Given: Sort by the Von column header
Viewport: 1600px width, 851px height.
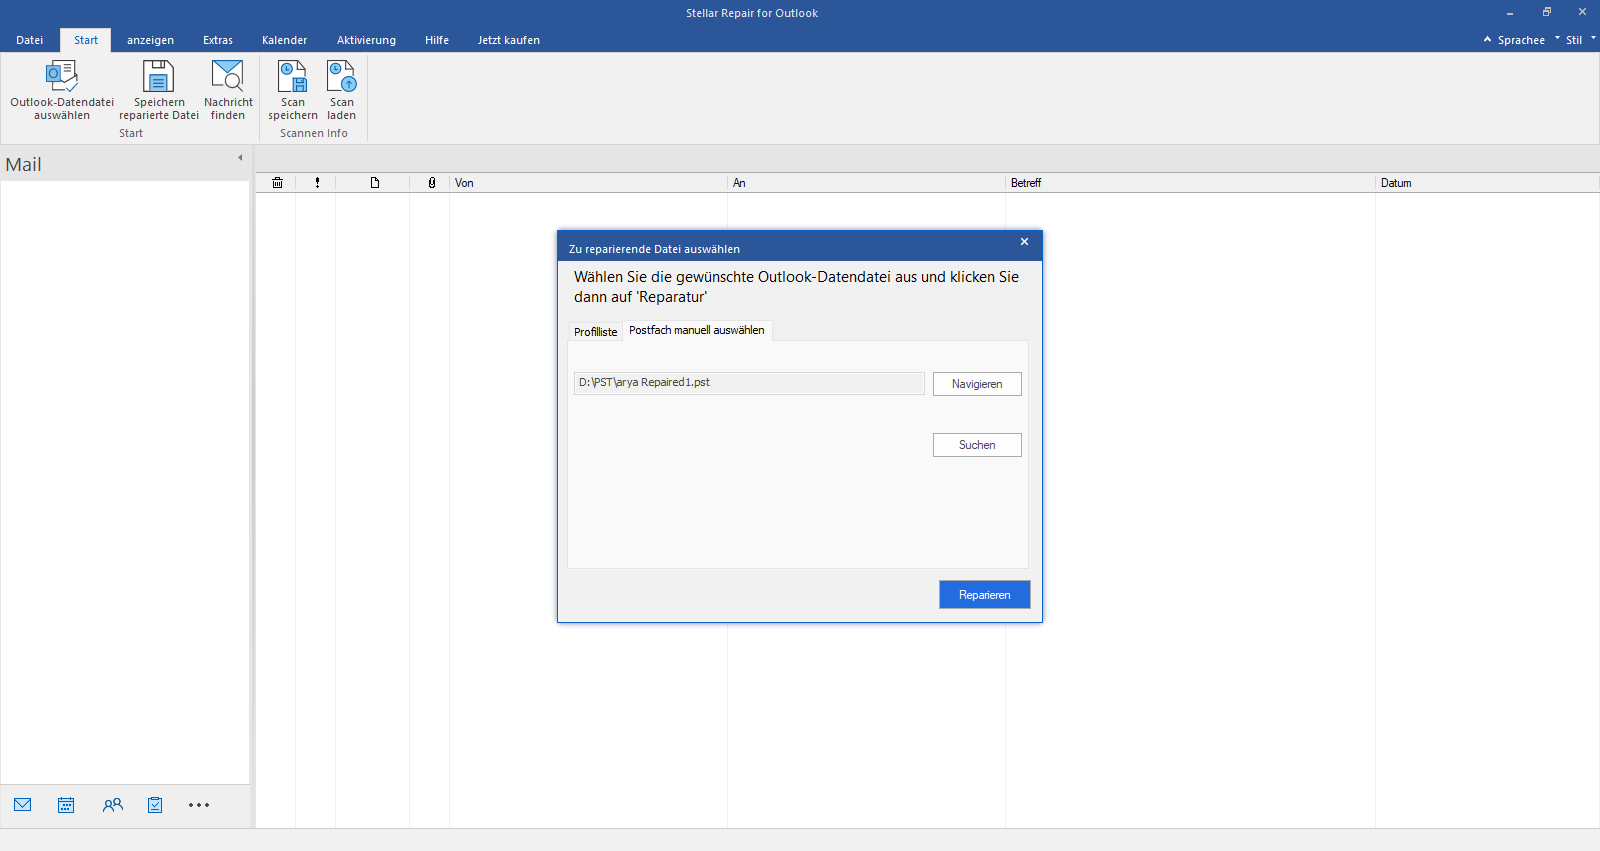Looking at the screenshot, I should click(588, 183).
